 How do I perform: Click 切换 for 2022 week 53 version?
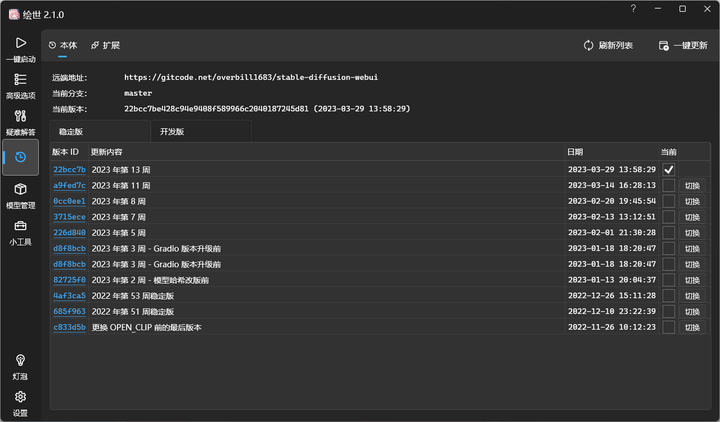692,296
